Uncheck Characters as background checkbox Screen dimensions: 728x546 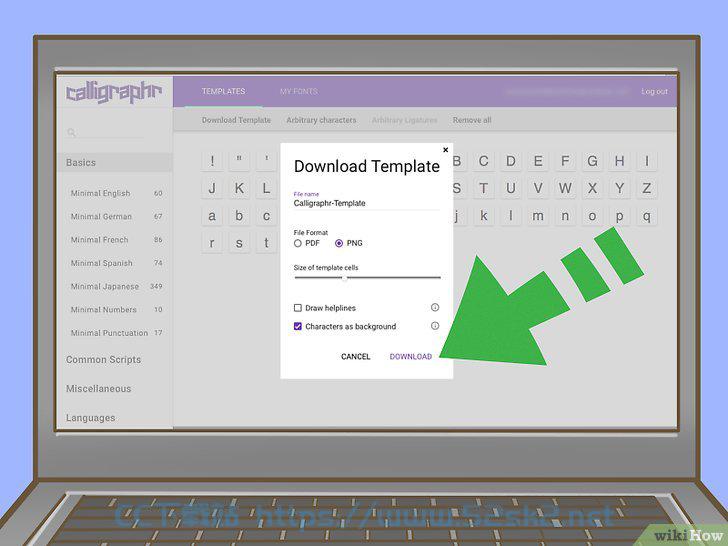(298, 326)
